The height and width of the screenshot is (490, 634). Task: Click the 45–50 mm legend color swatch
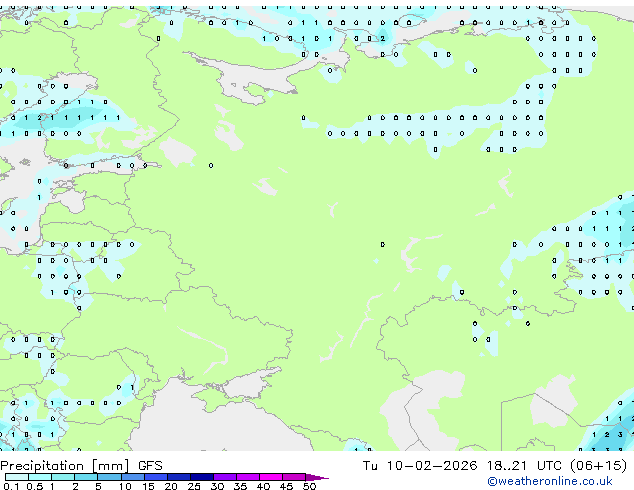tap(294, 477)
